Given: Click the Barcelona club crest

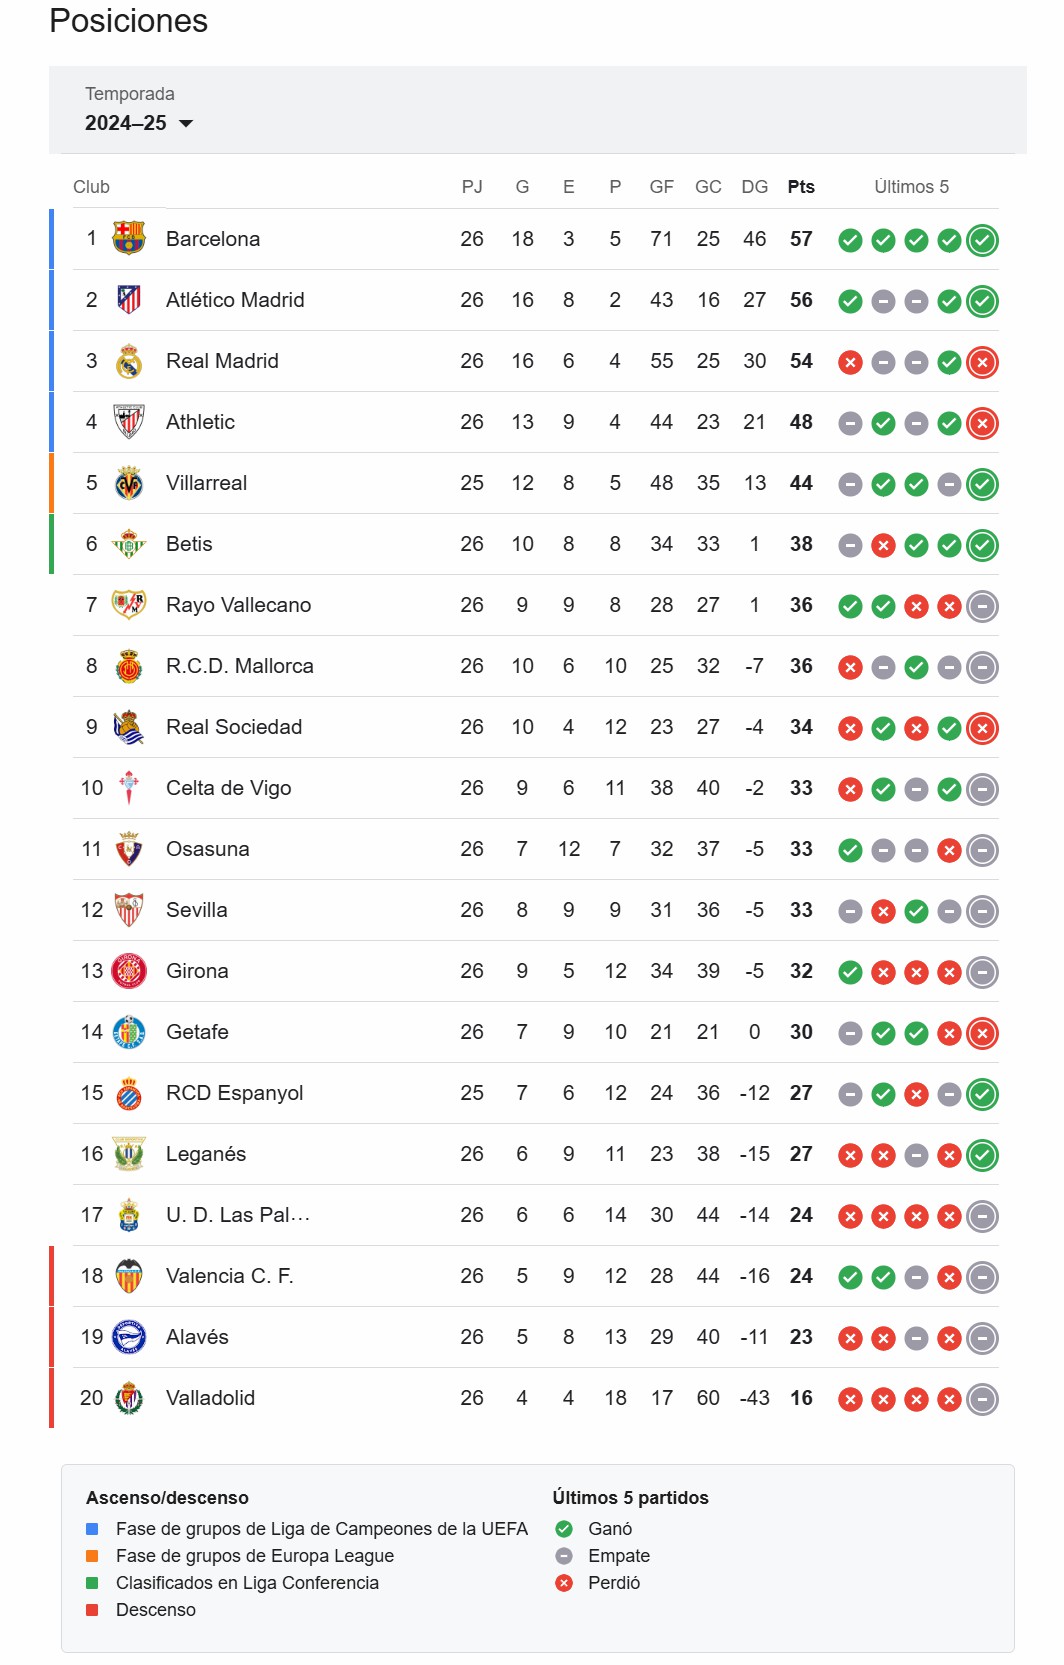Looking at the screenshot, I should tap(129, 238).
